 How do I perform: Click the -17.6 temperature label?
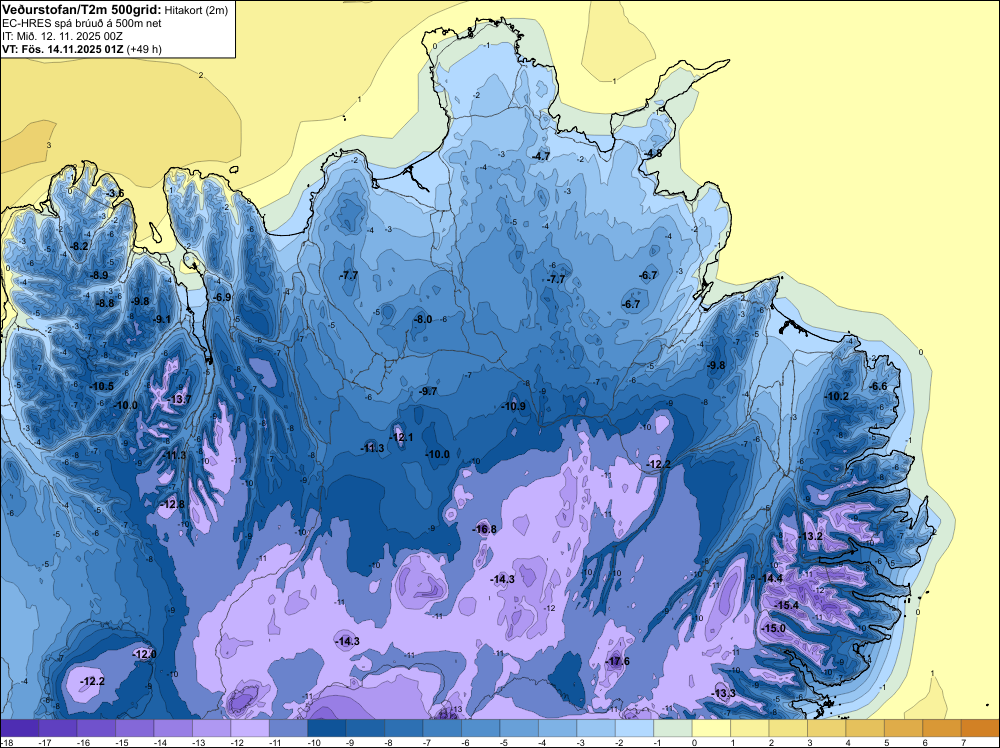[x=617, y=661]
